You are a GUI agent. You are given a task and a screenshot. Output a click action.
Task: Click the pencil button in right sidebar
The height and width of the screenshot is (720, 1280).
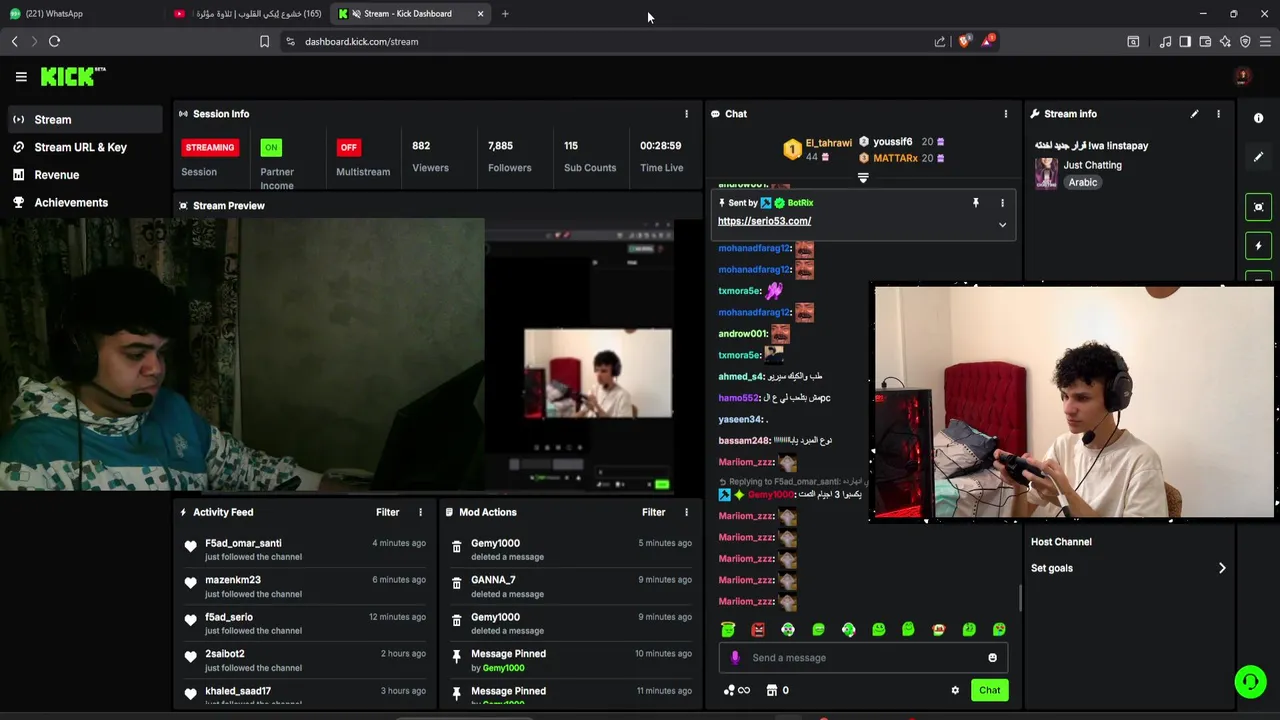[x=1259, y=157]
